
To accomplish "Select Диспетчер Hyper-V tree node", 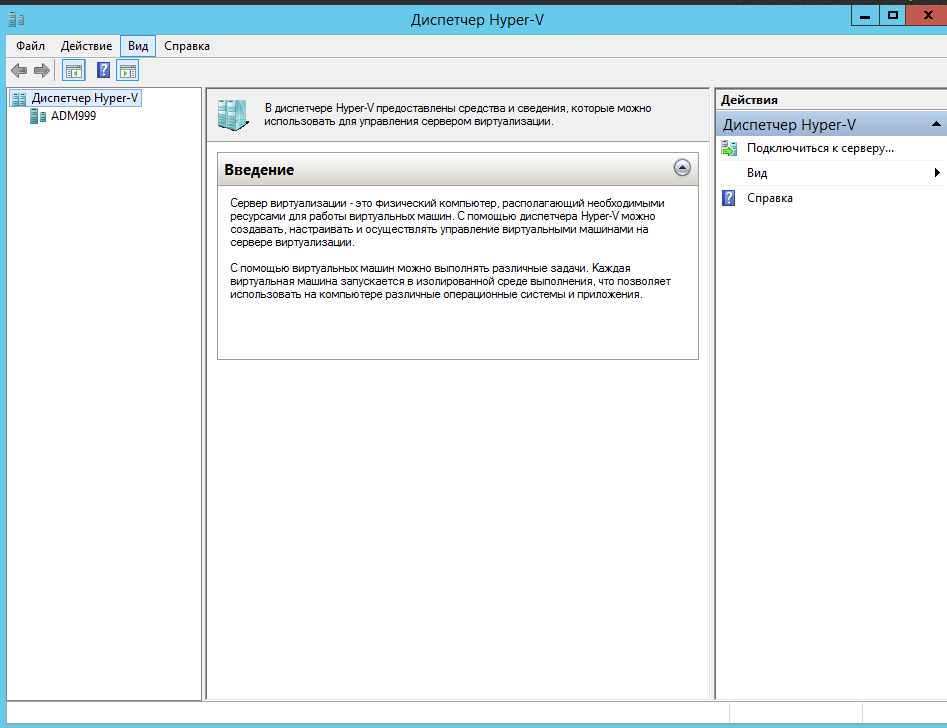I will pos(85,98).
